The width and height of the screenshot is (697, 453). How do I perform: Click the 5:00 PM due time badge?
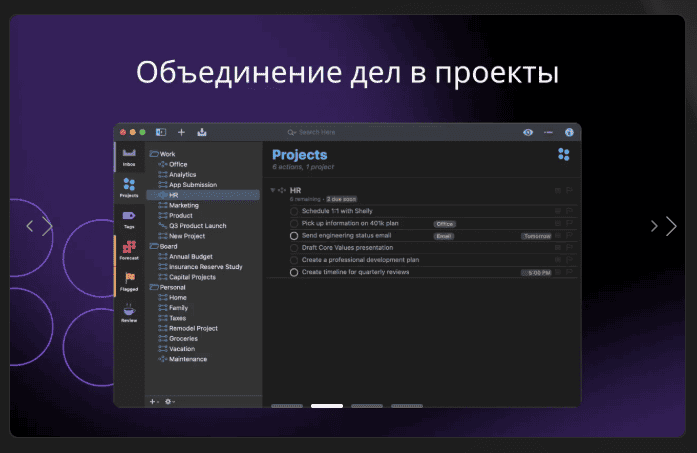pyautogui.click(x=537, y=273)
